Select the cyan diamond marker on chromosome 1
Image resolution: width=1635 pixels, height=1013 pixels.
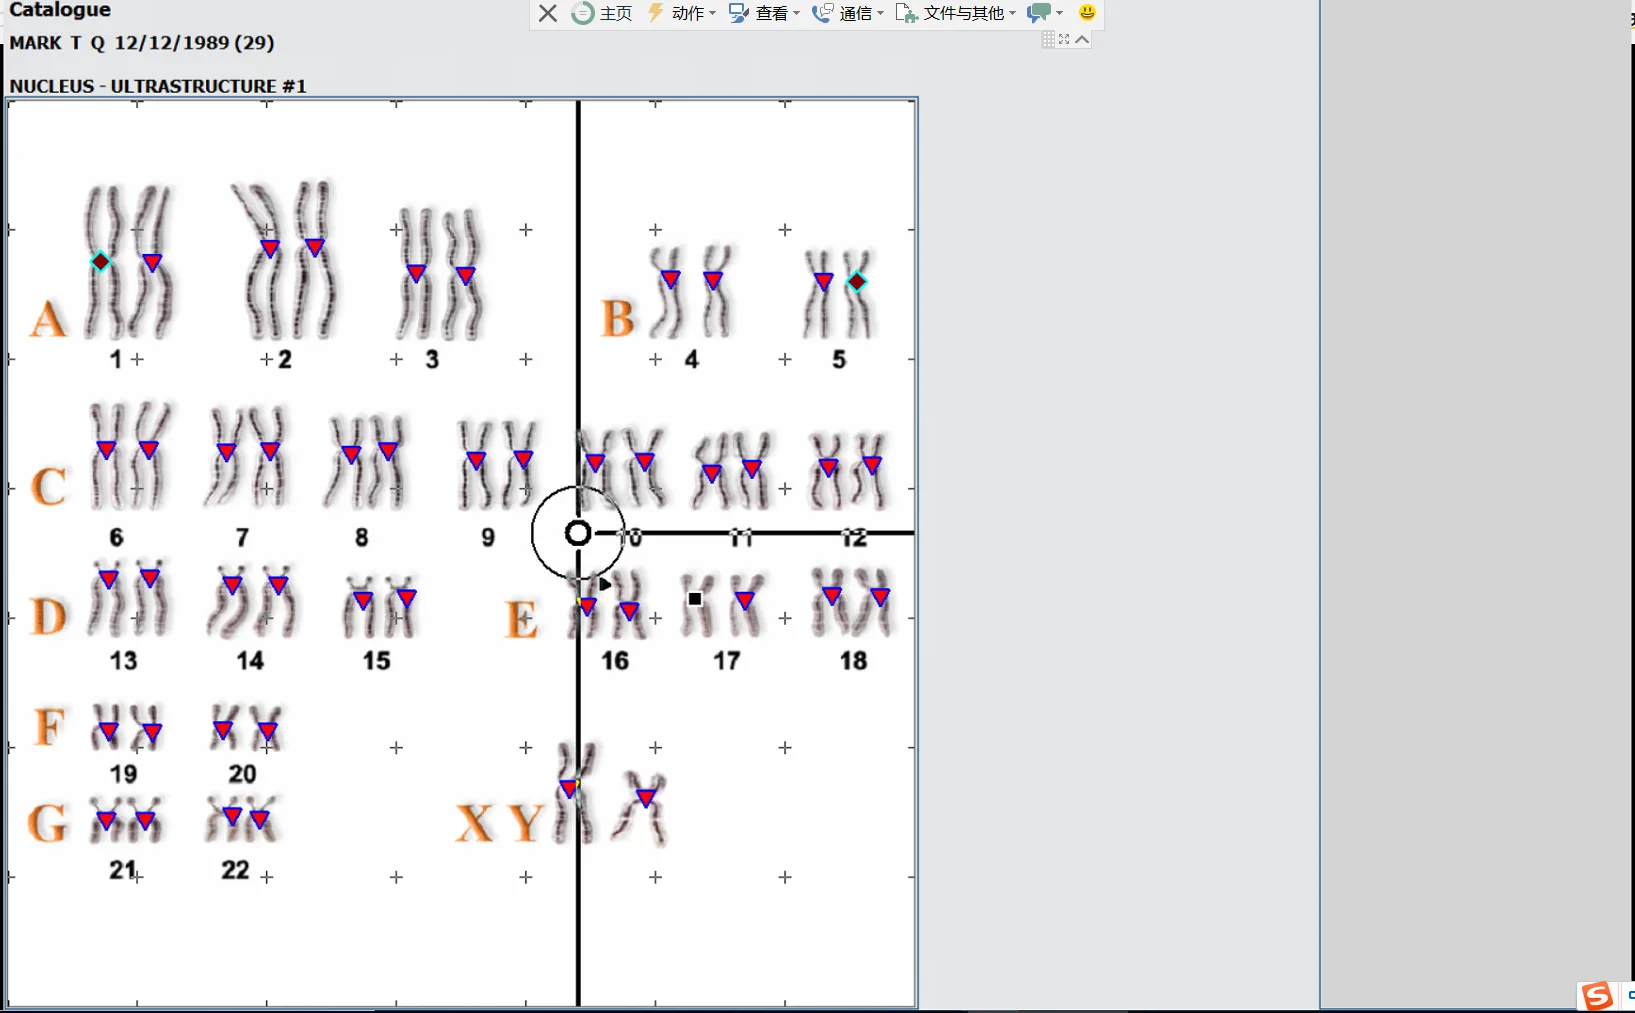[x=100, y=262]
